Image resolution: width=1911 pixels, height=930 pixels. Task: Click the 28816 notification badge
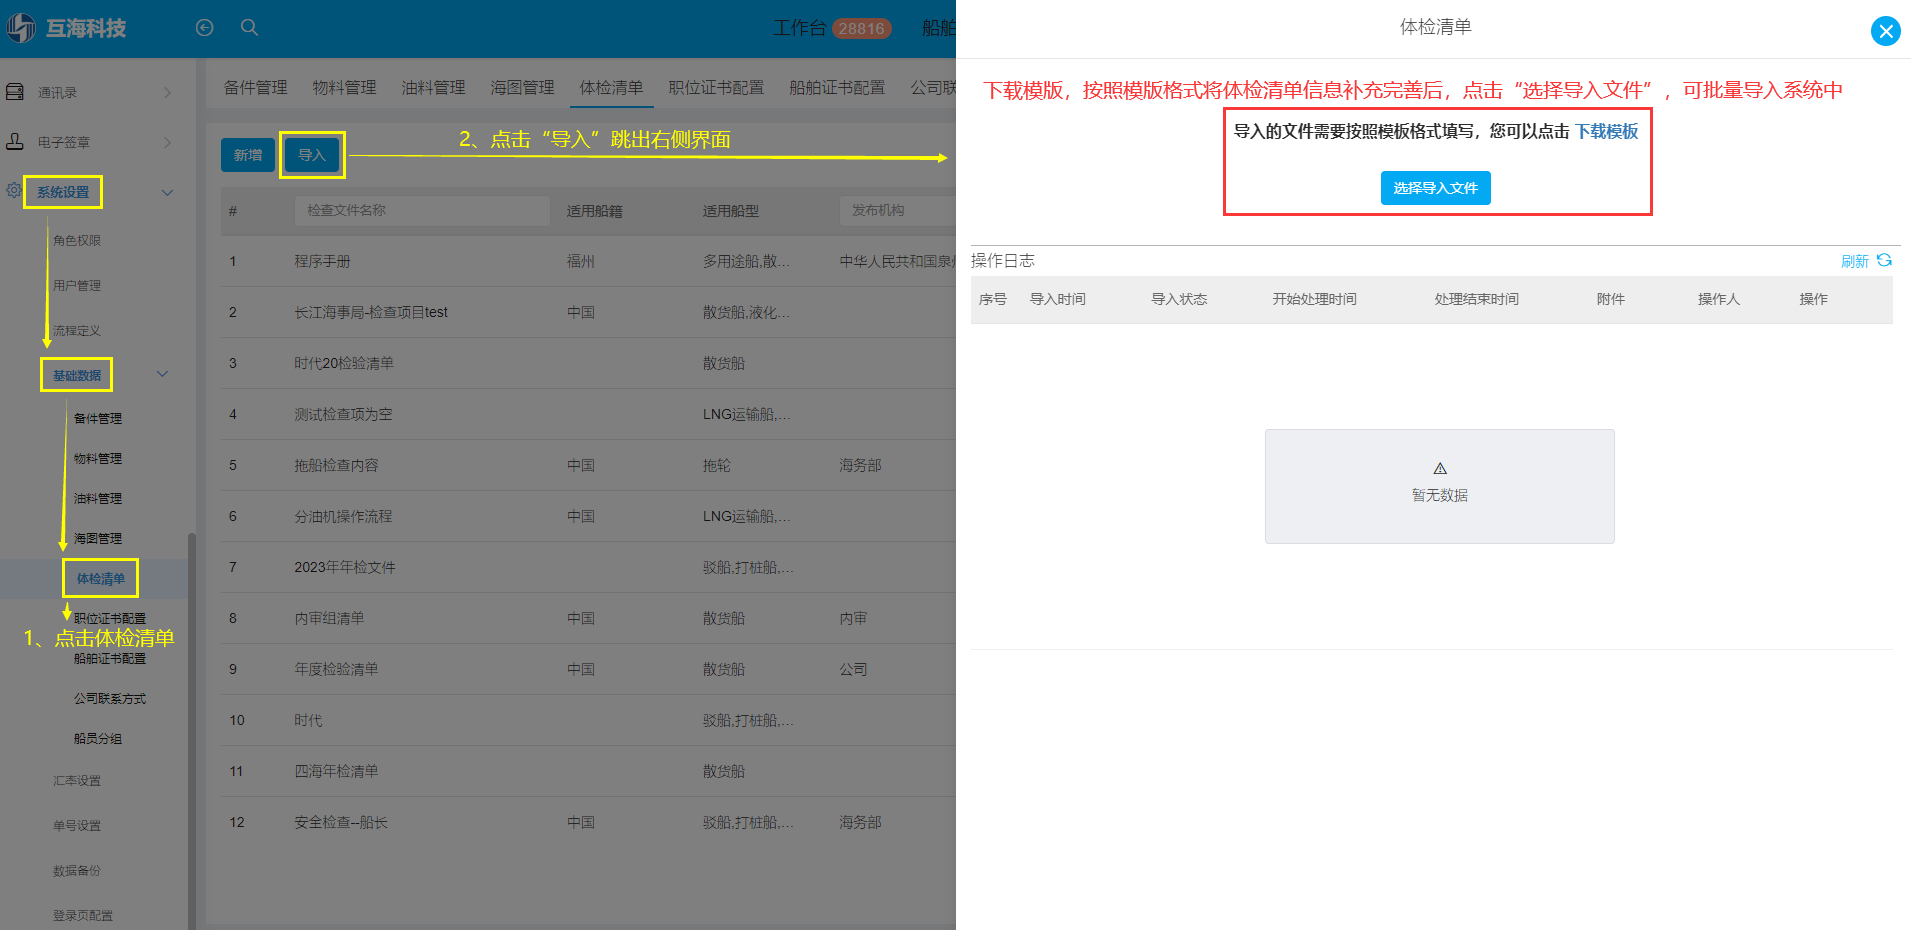pos(861,29)
